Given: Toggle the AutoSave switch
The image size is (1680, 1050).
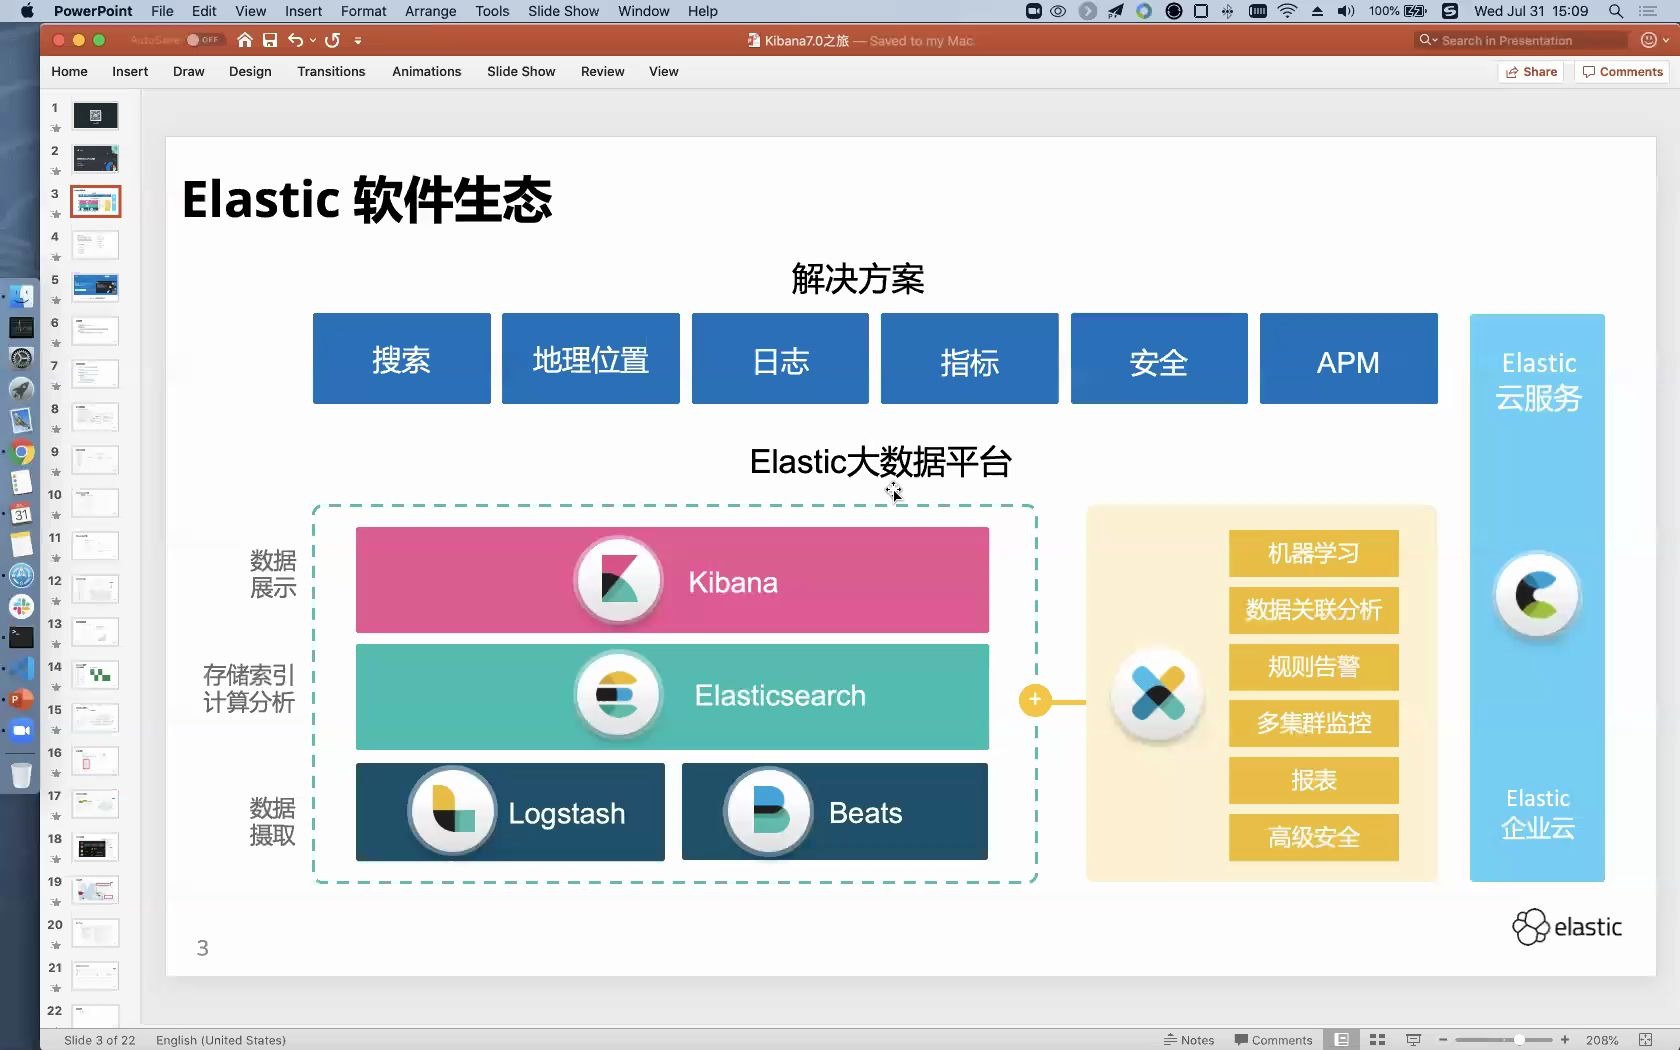Looking at the screenshot, I should click(204, 40).
